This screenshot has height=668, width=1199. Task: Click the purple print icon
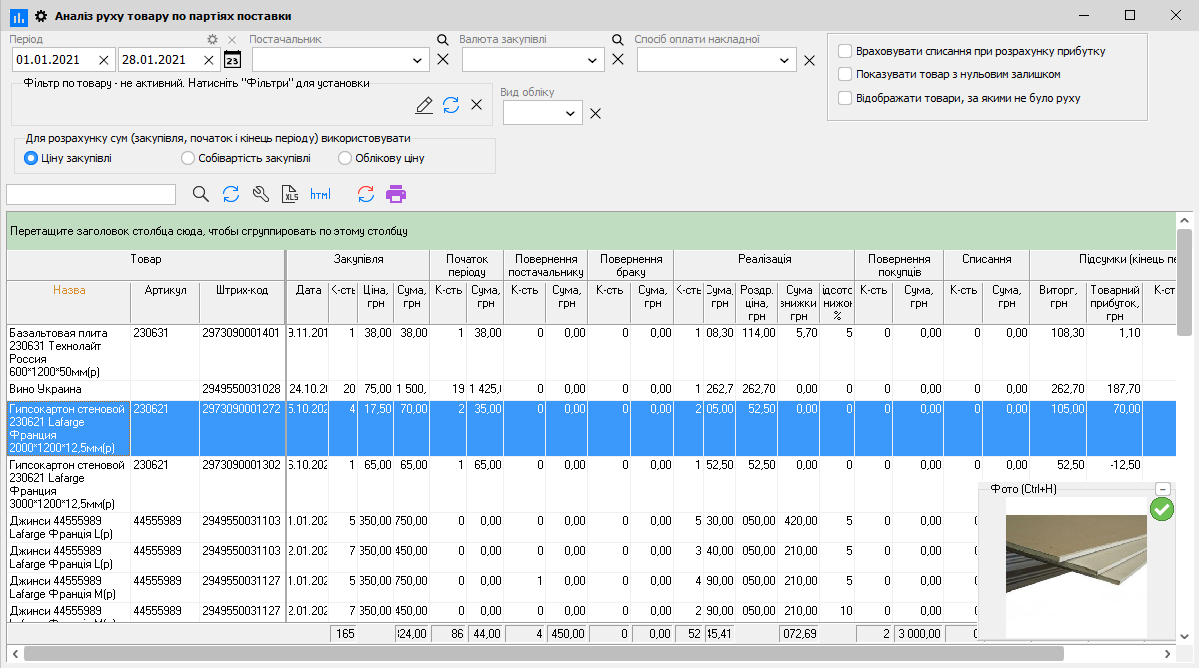pyautogui.click(x=396, y=194)
